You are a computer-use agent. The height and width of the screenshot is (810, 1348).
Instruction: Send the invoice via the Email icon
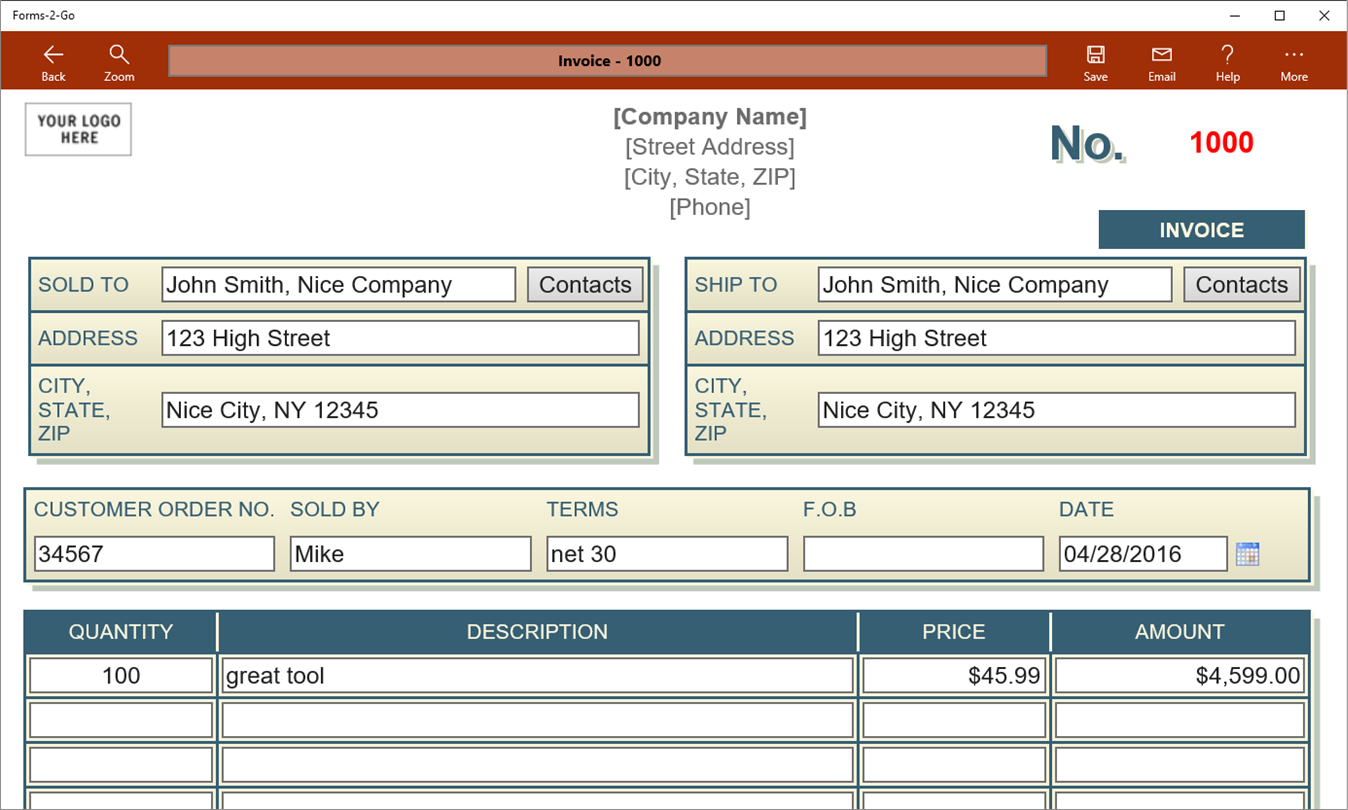point(1162,62)
